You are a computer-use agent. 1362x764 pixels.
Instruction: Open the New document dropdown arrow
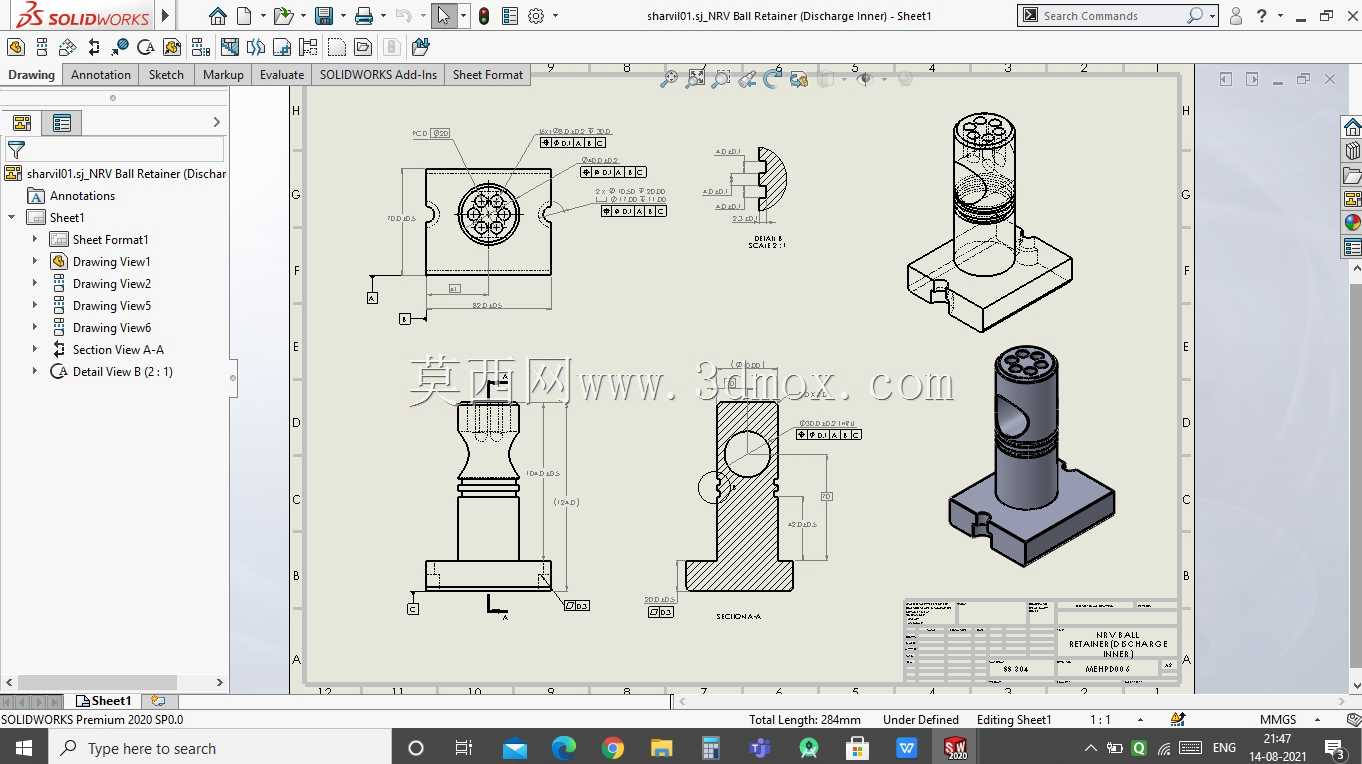[263, 16]
